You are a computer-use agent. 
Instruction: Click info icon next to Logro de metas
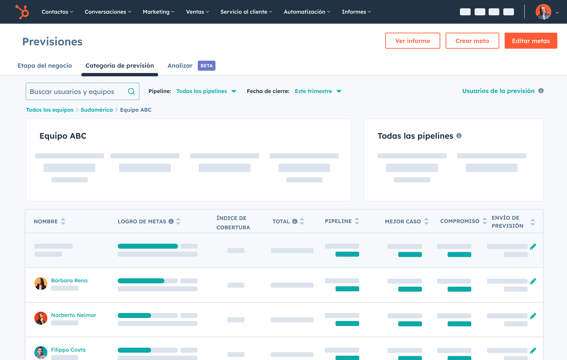(171, 221)
